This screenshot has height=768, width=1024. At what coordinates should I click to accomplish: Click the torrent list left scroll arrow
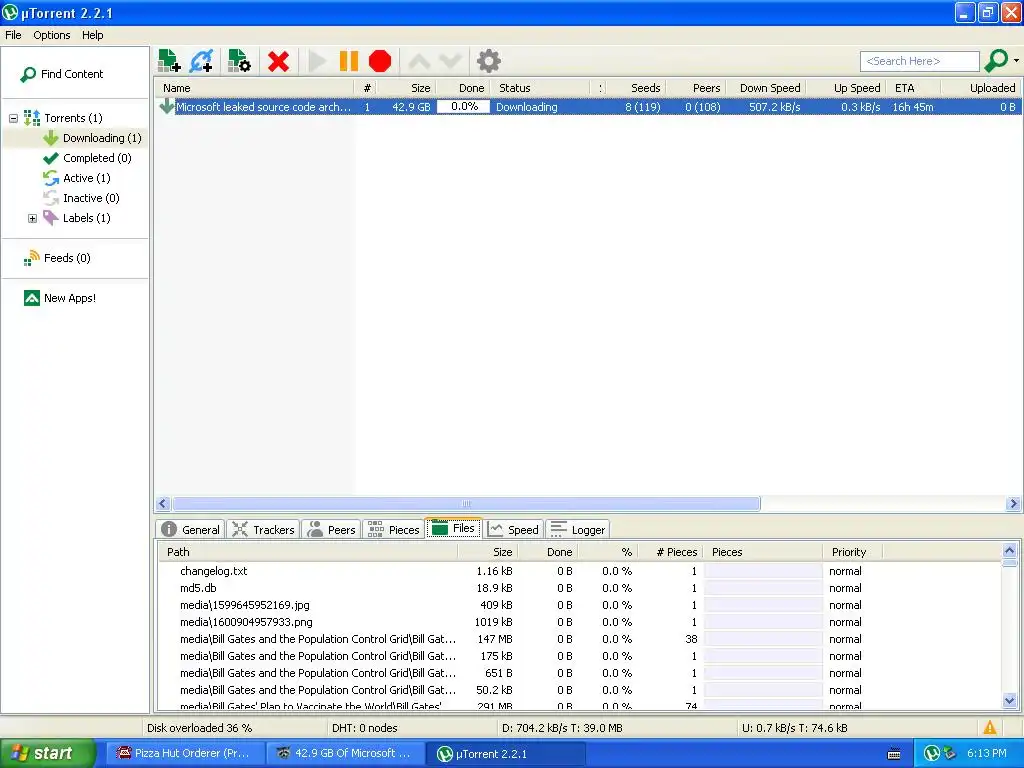click(x=163, y=504)
